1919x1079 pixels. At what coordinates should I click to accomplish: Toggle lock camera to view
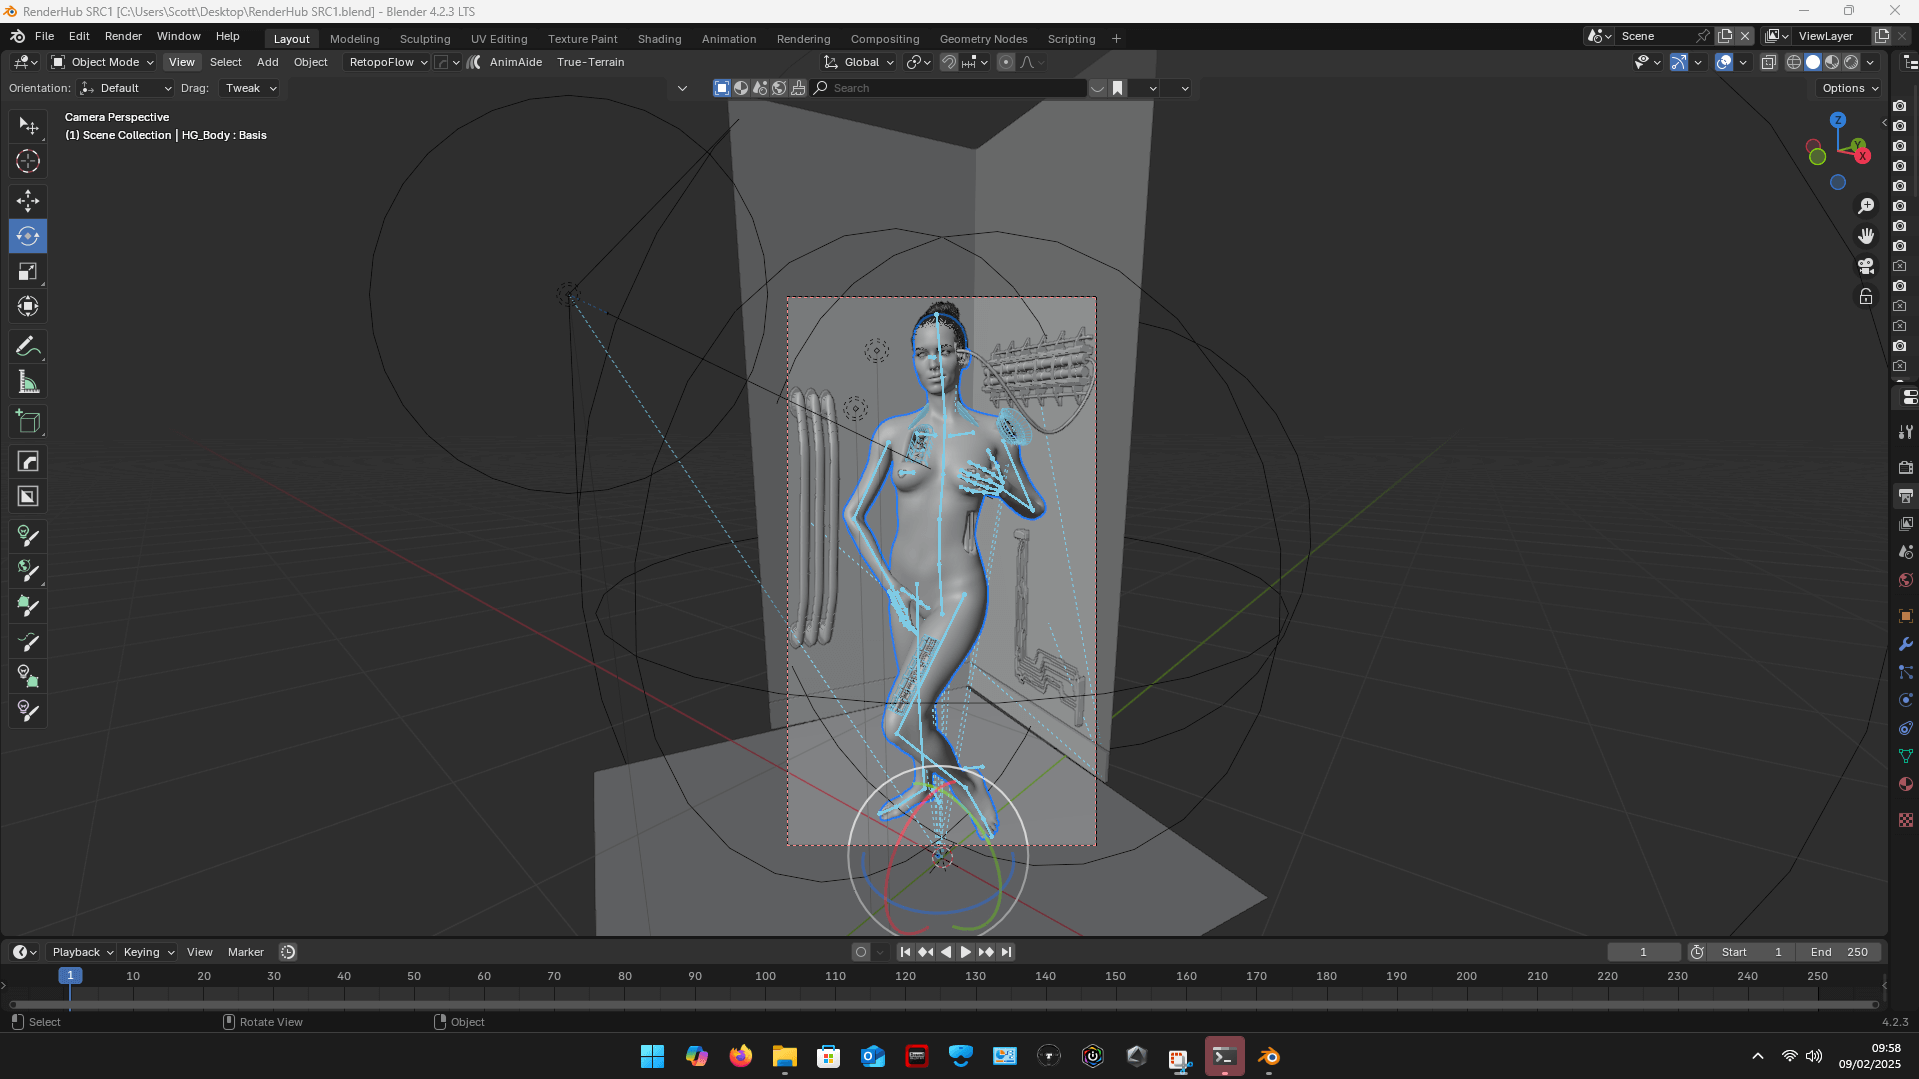click(1866, 297)
